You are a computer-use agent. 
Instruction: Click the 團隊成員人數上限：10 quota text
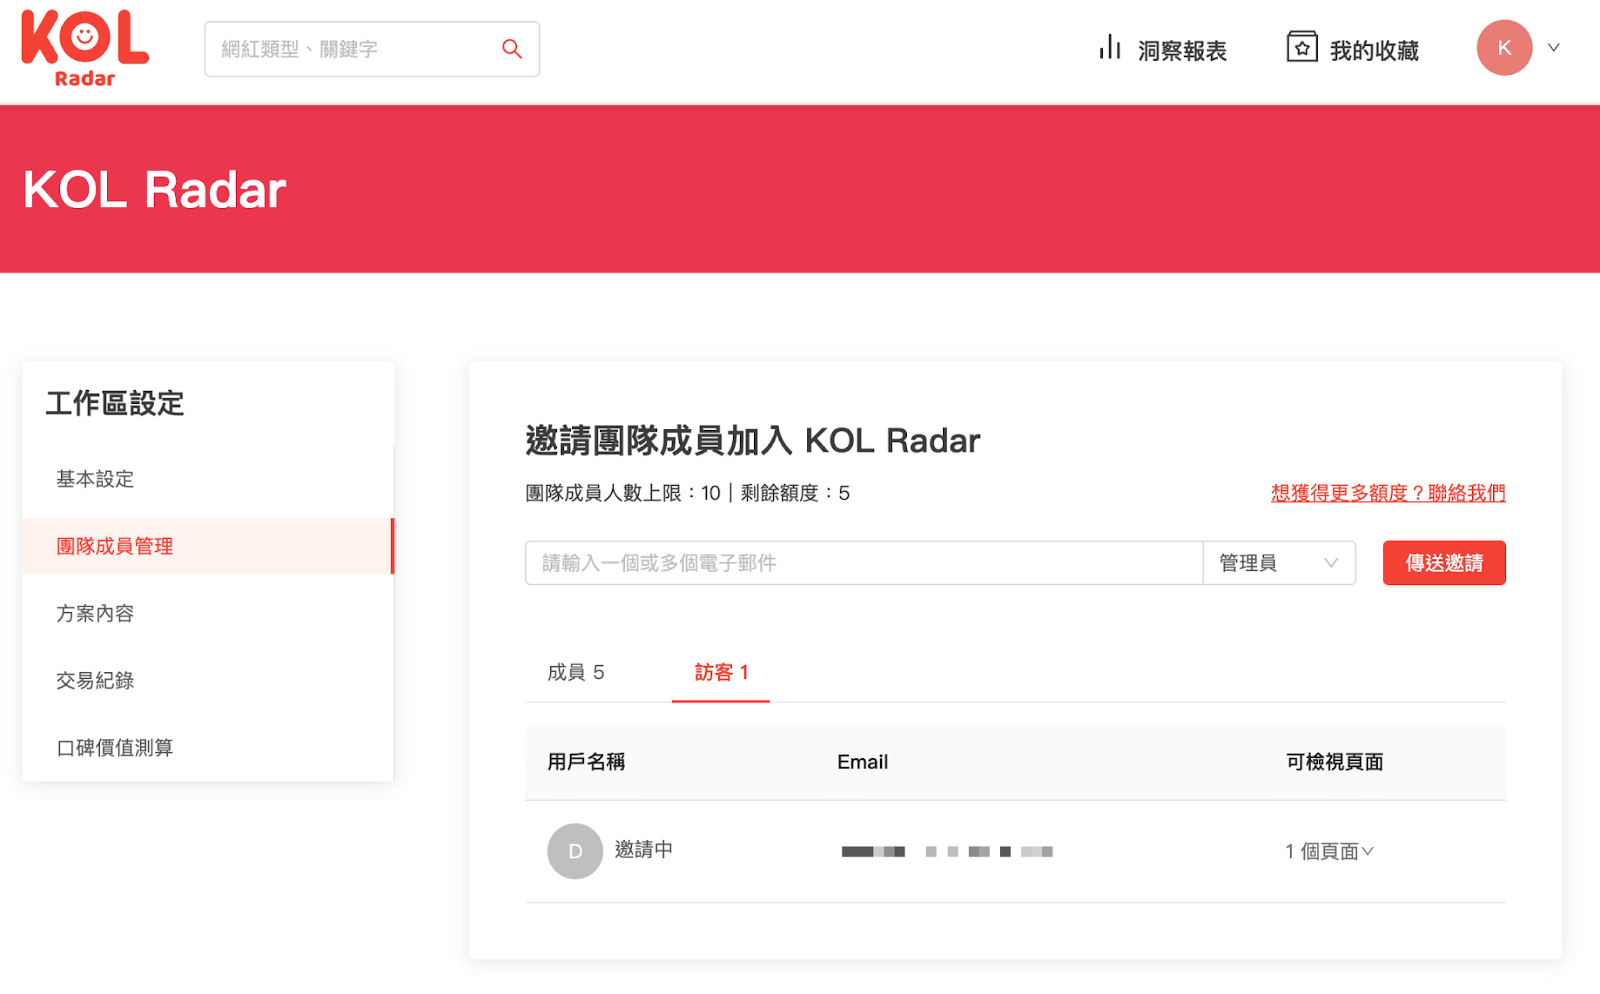point(623,493)
